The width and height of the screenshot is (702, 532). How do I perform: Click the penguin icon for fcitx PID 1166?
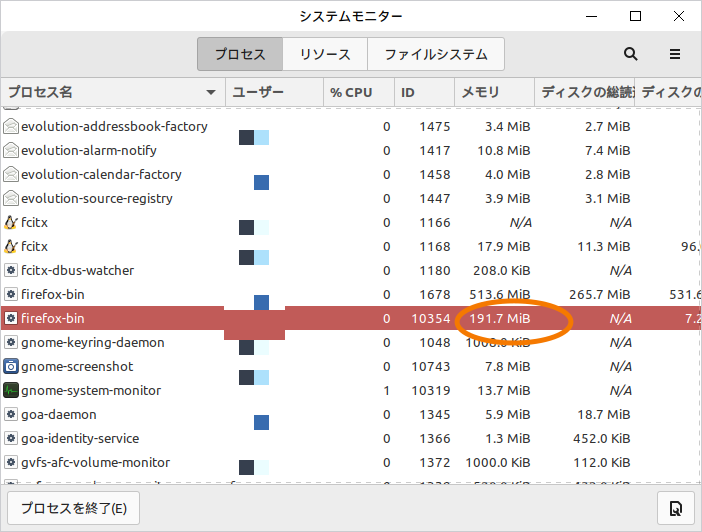(11, 222)
